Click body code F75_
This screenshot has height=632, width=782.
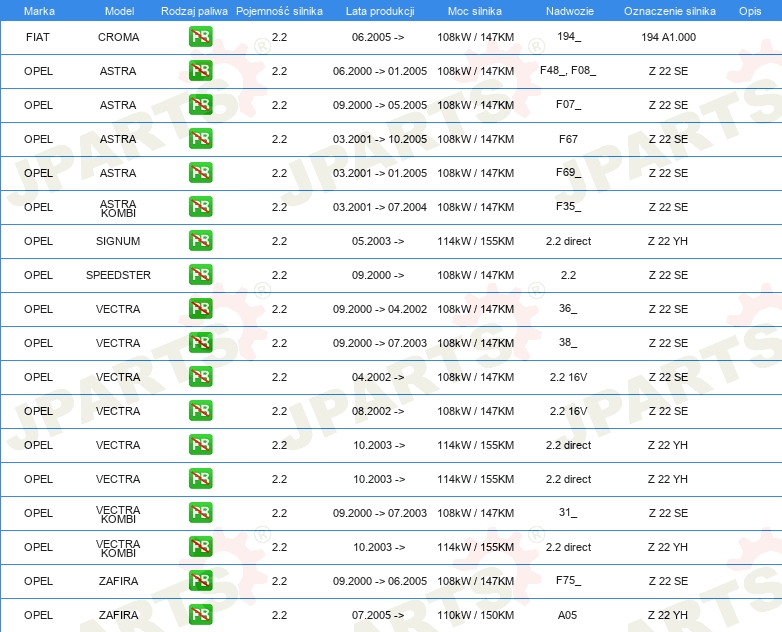(568, 581)
